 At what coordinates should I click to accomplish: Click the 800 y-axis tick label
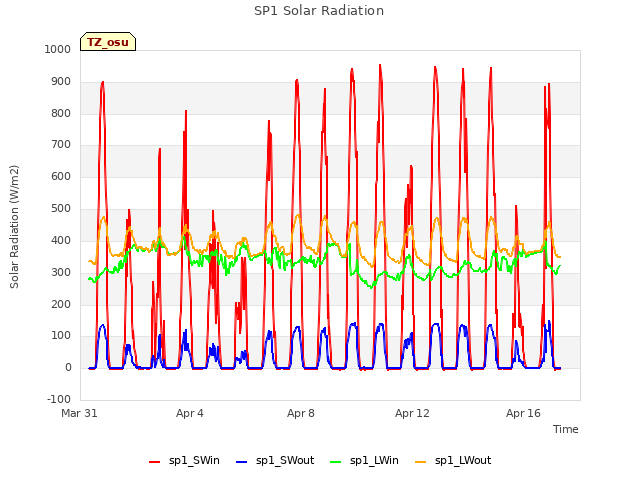[x=61, y=113]
